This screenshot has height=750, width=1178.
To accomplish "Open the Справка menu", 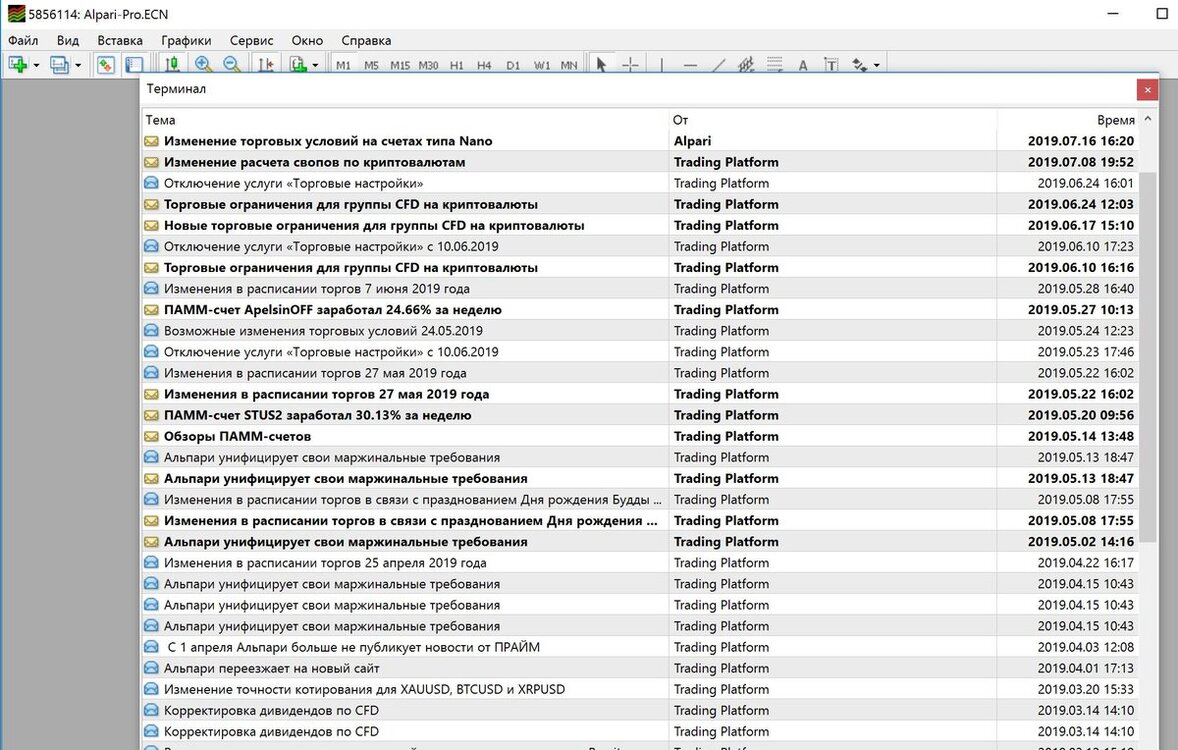I will [366, 41].
